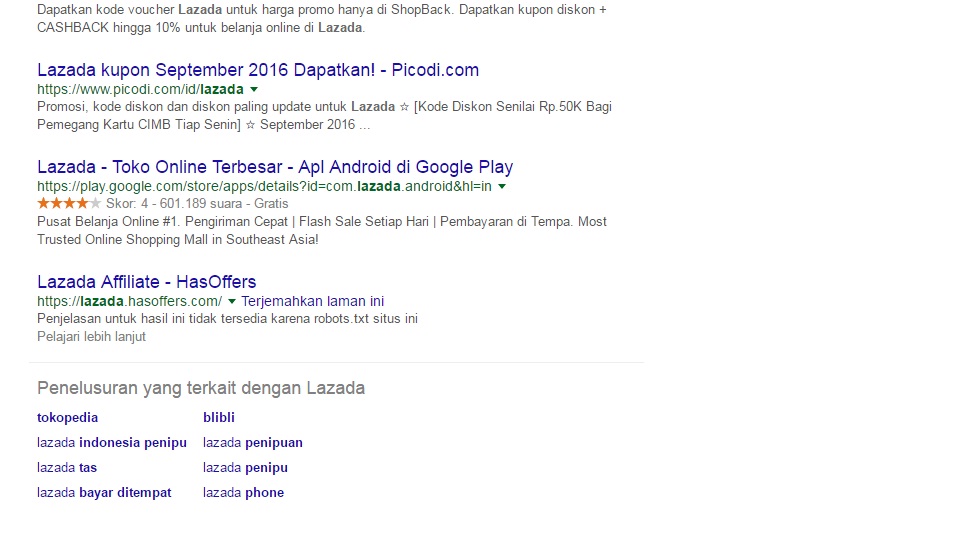Select related search blibli

tap(219, 418)
